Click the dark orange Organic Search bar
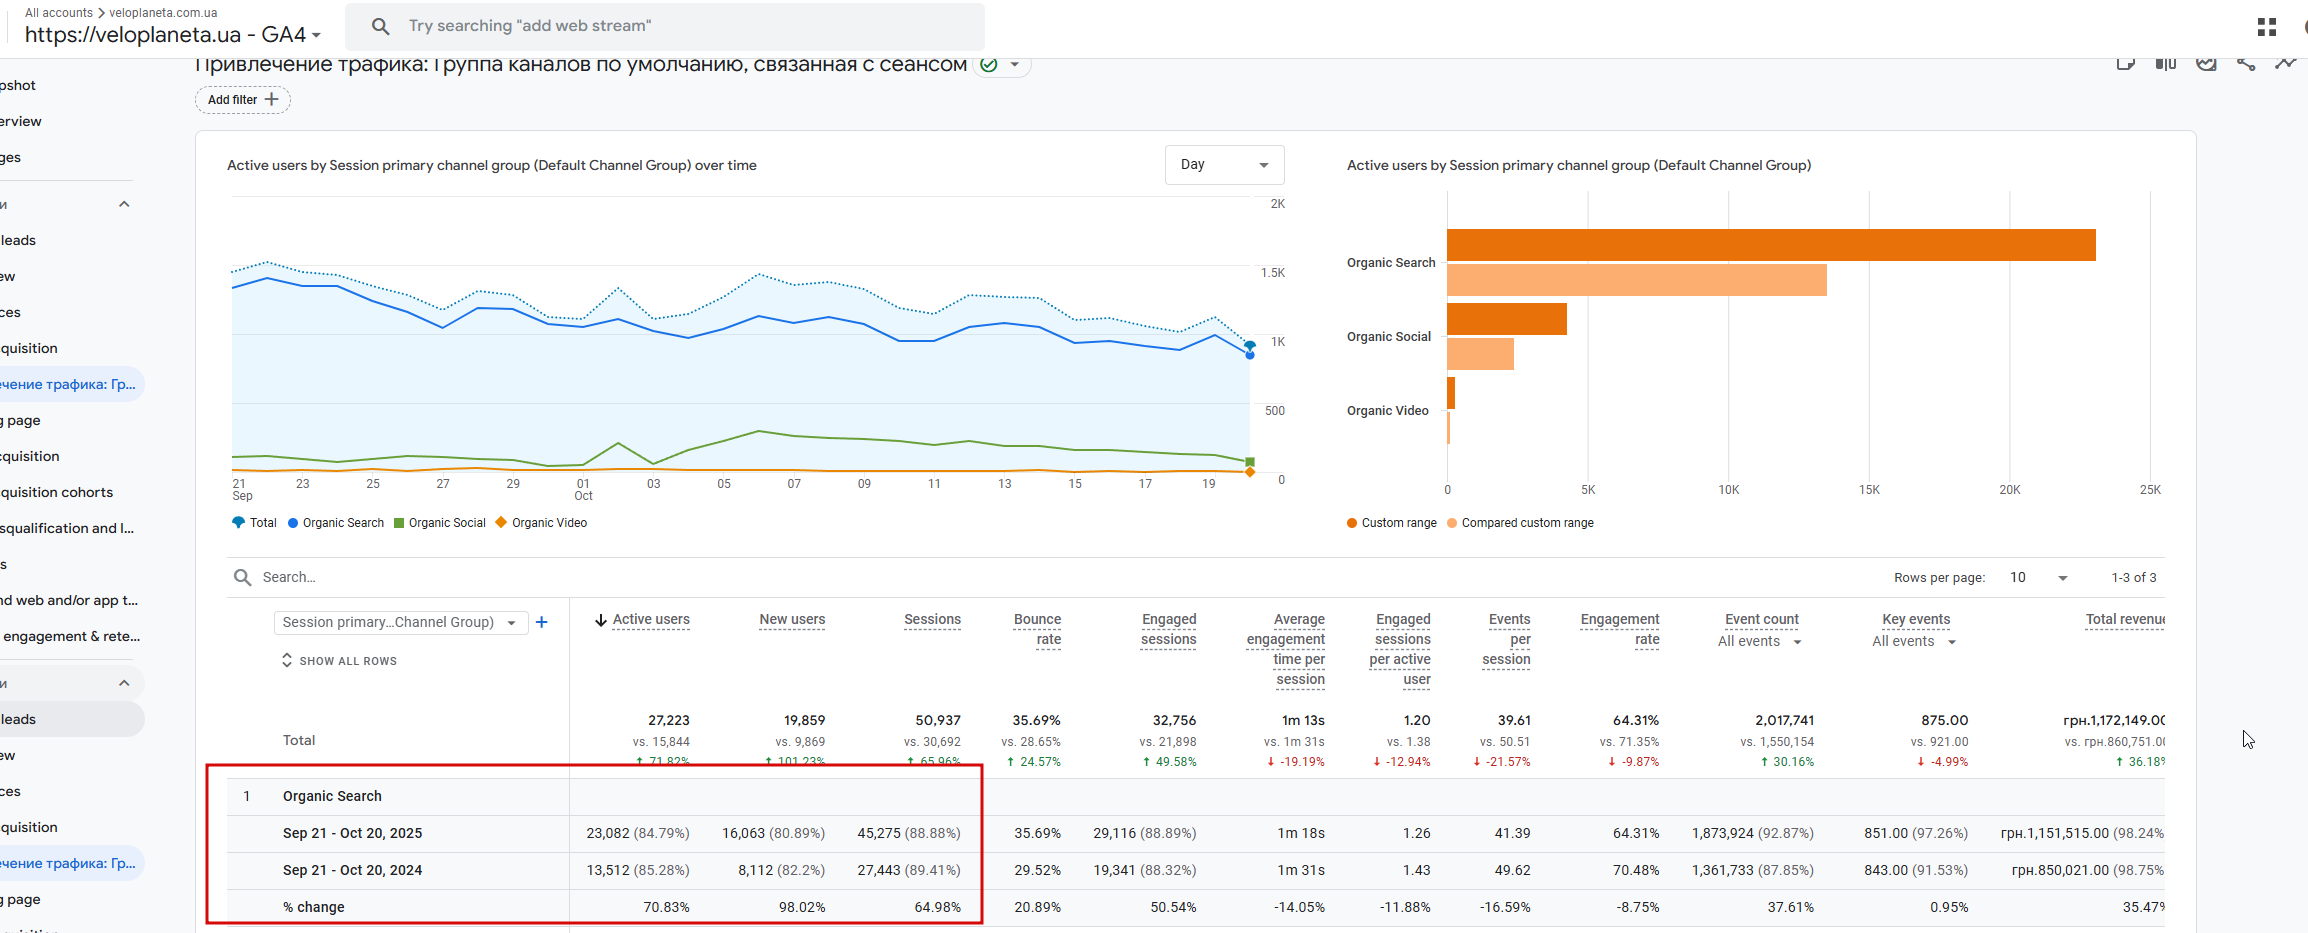The height and width of the screenshot is (933, 2308). click(x=1770, y=245)
